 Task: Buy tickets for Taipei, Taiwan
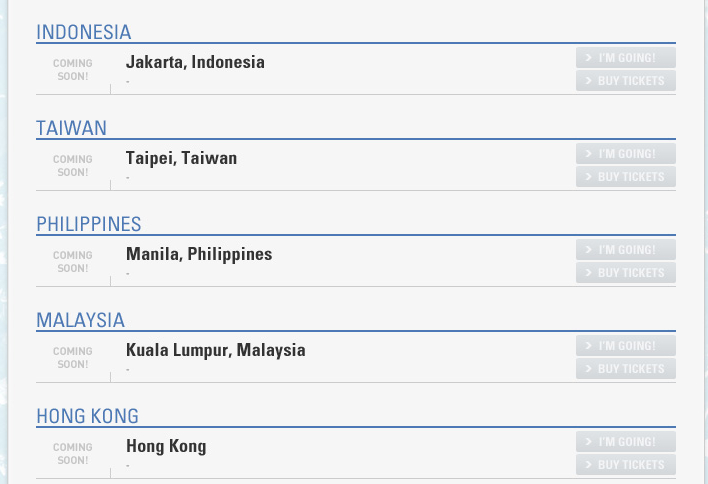(626, 177)
